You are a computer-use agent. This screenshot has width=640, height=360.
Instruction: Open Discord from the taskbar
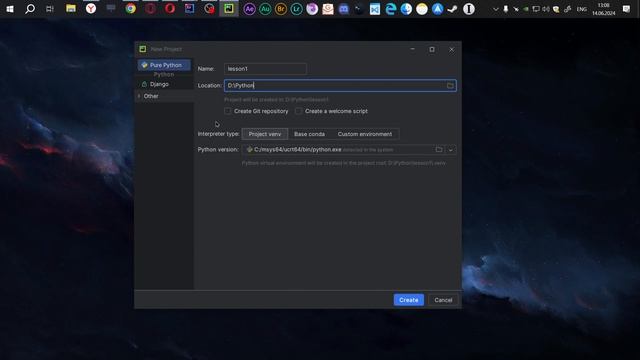tap(344, 9)
